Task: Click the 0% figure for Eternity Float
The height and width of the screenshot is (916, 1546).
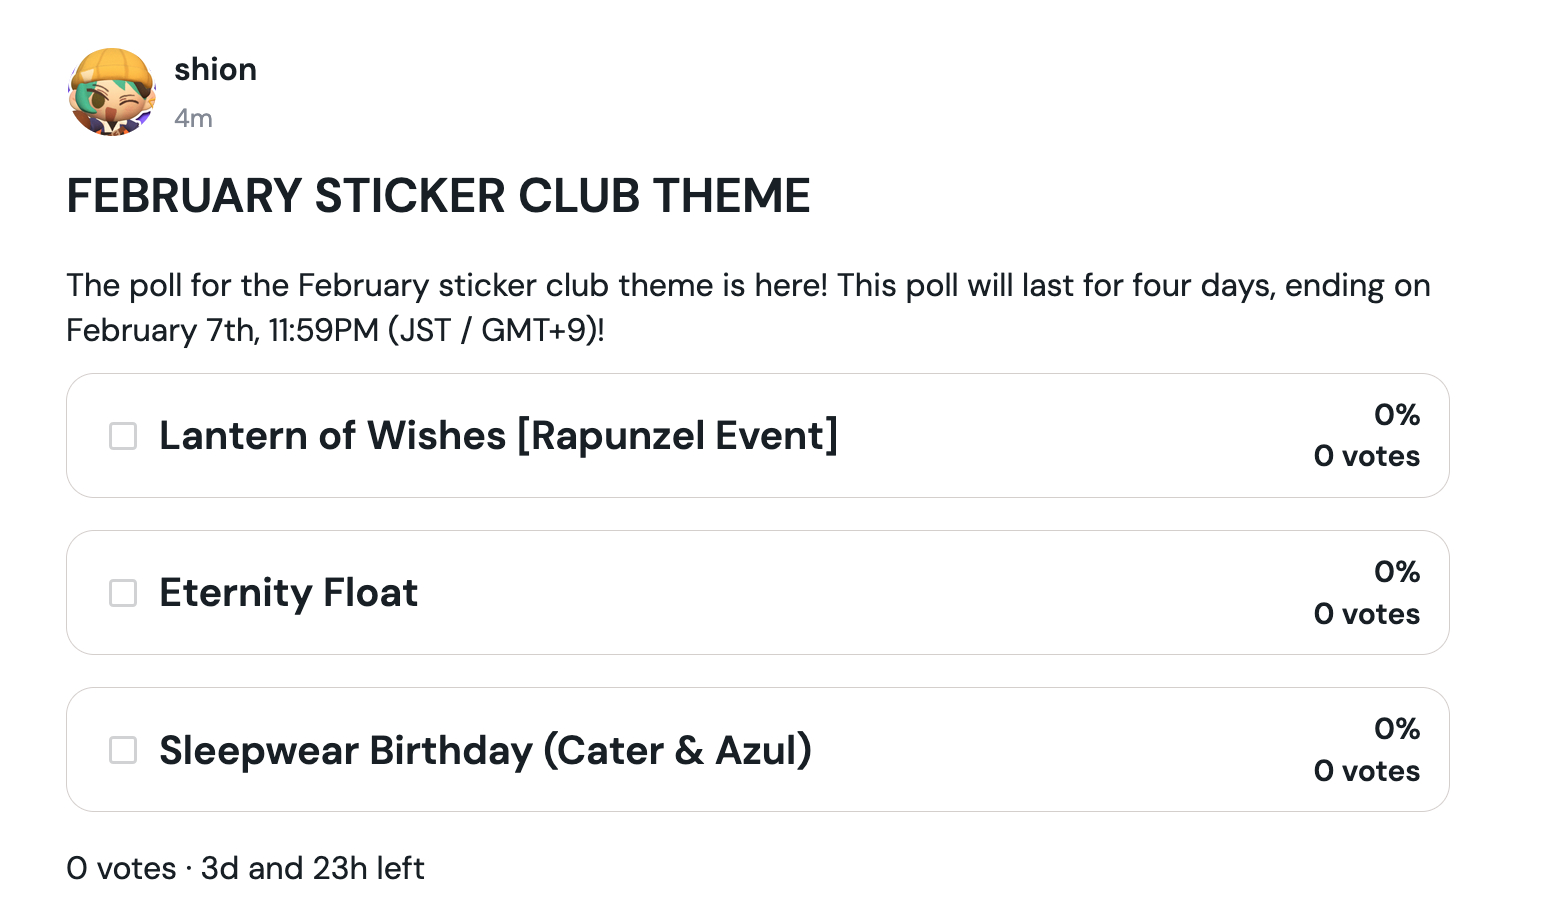Action: coord(1396,572)
